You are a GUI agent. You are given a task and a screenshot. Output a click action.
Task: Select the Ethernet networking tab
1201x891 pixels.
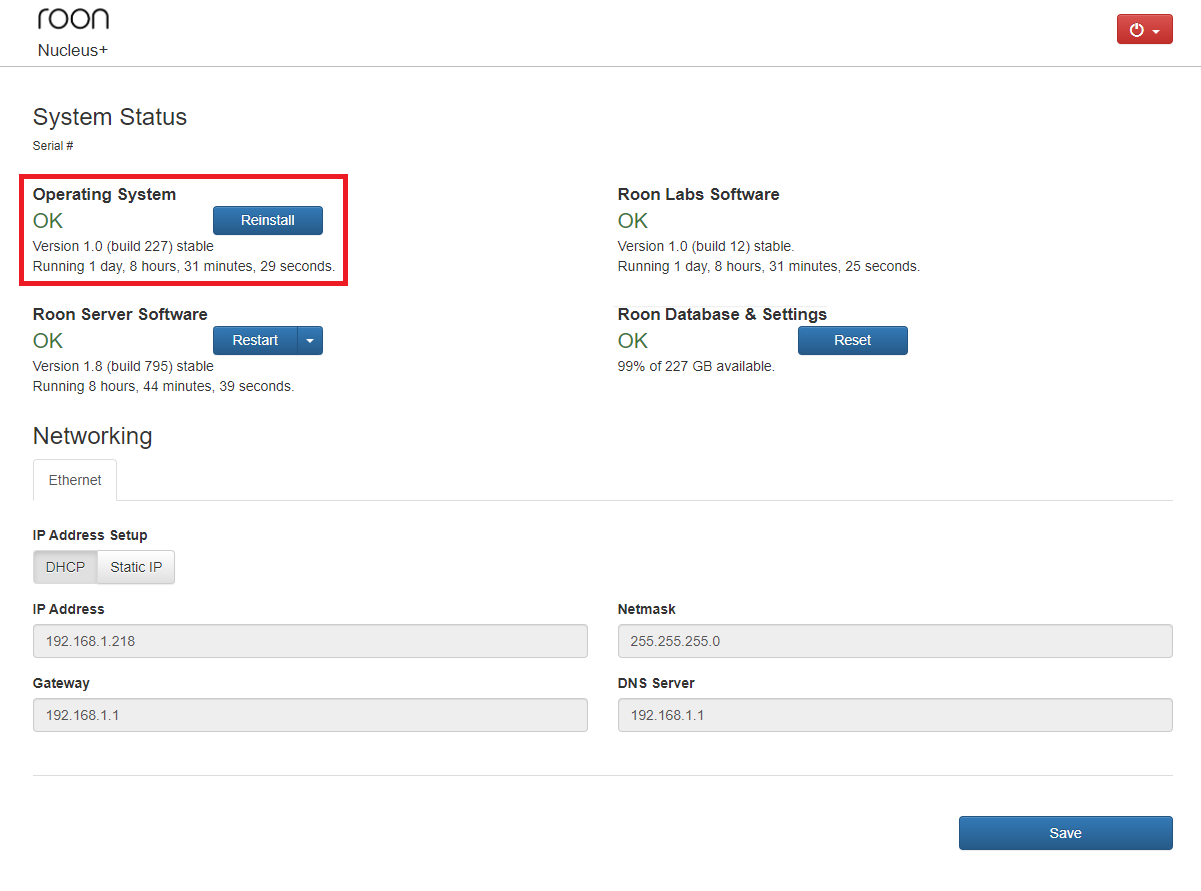click(74, 480)
